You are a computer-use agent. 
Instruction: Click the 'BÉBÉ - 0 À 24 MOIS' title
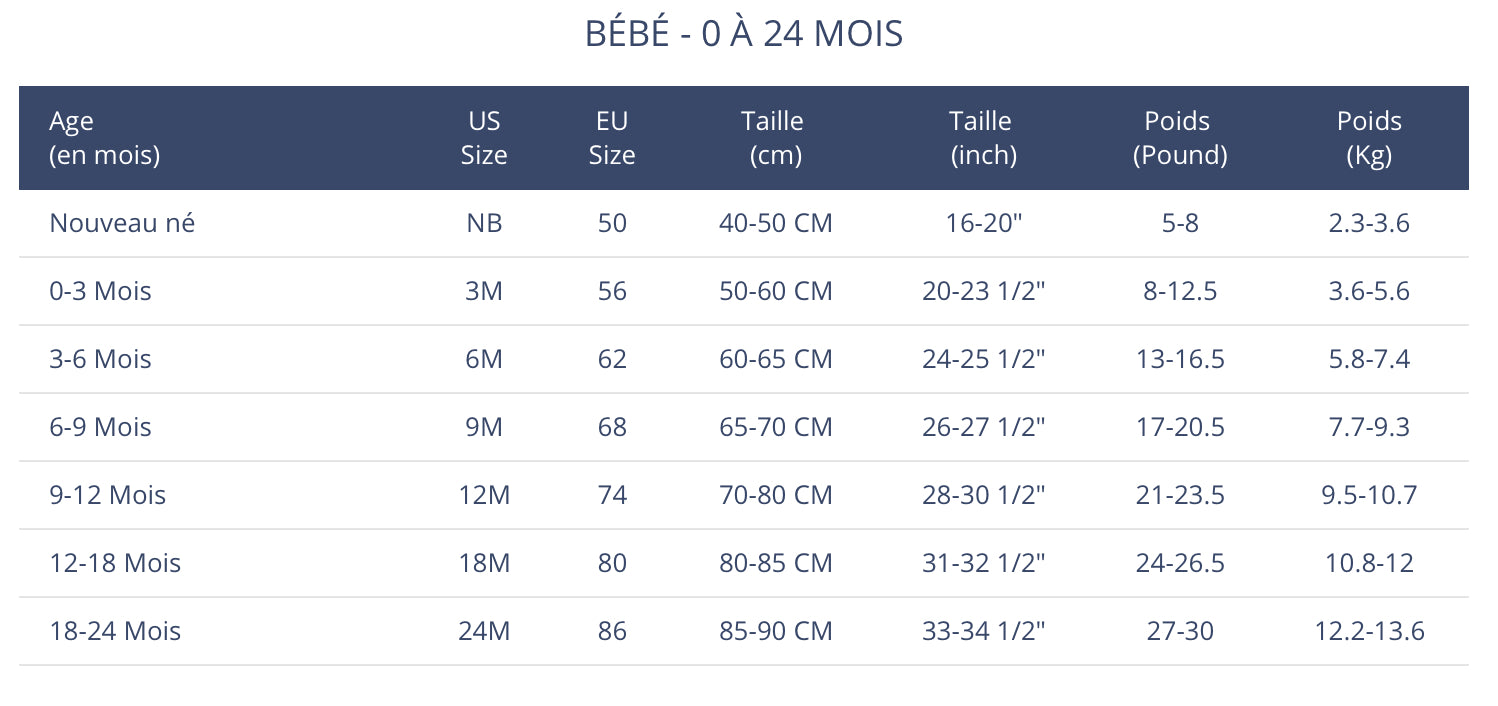[x=743, y=35]
